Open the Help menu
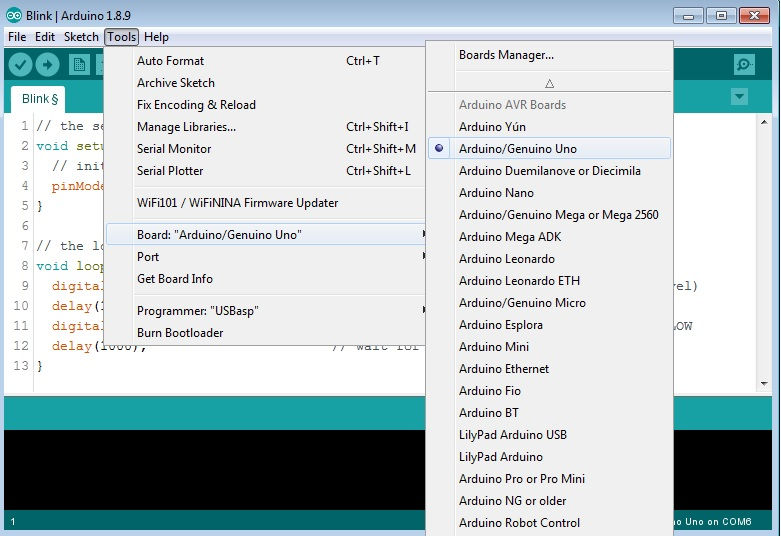 [x=156, y=37]
